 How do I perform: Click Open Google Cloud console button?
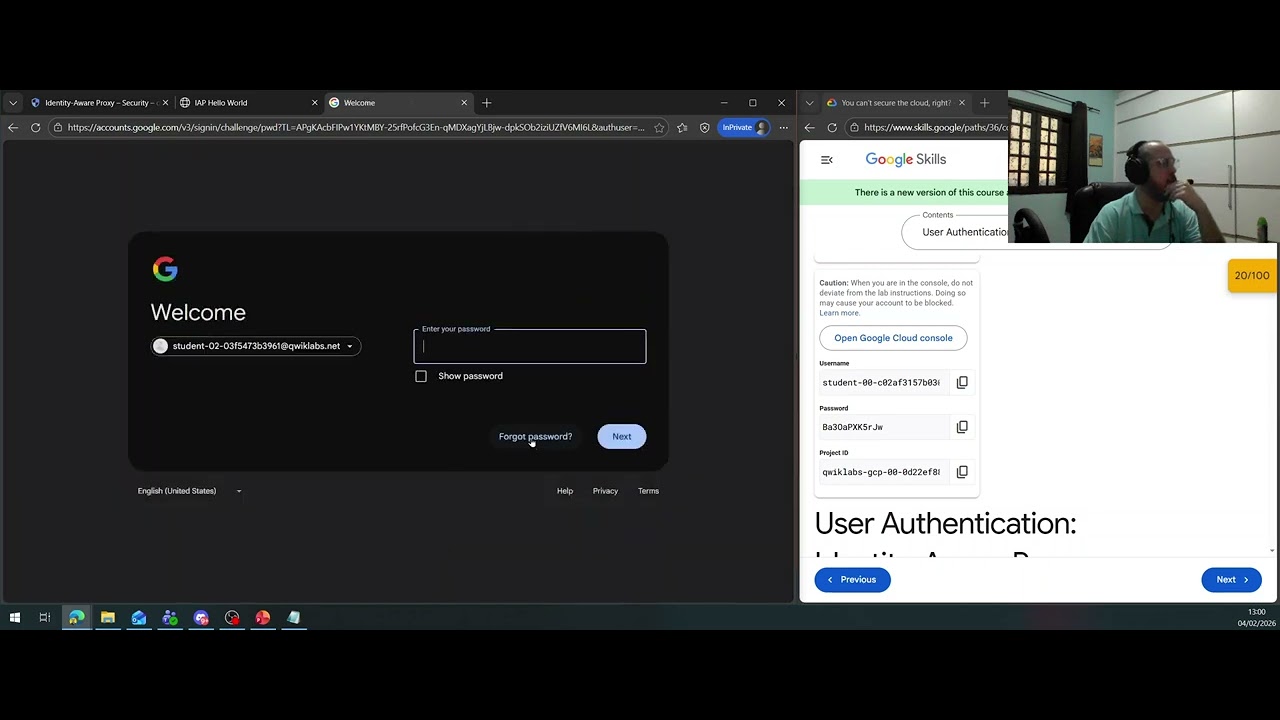(893, 338)
